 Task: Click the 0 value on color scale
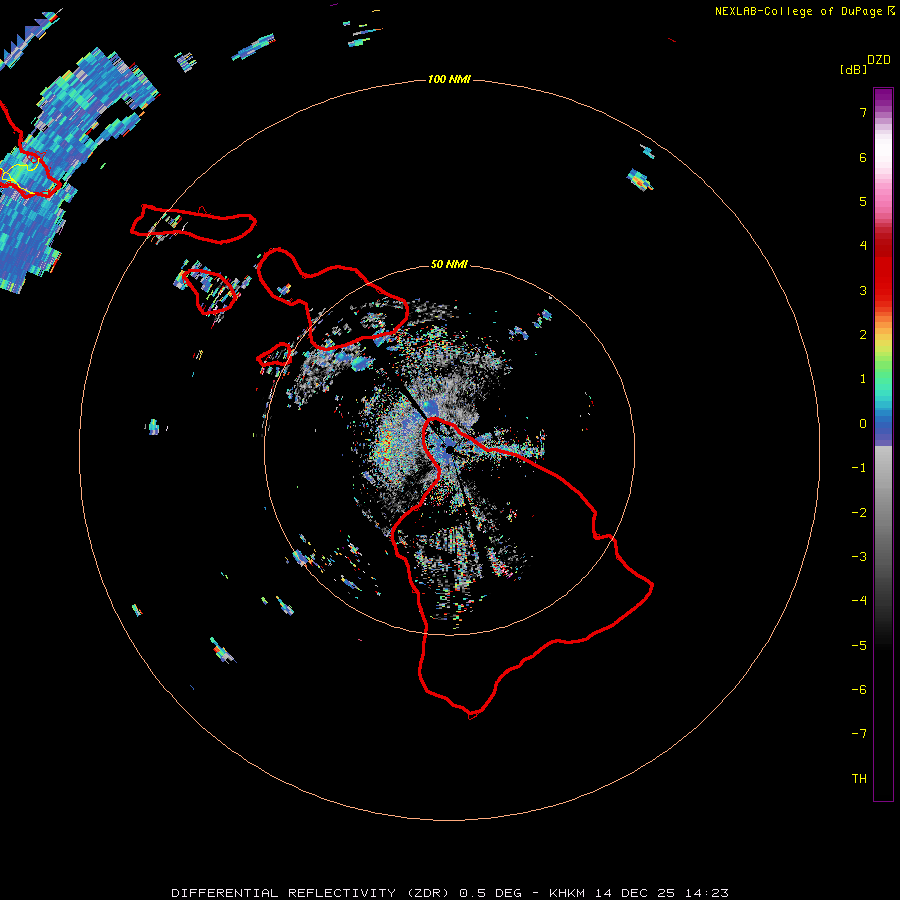click(863, 424)
